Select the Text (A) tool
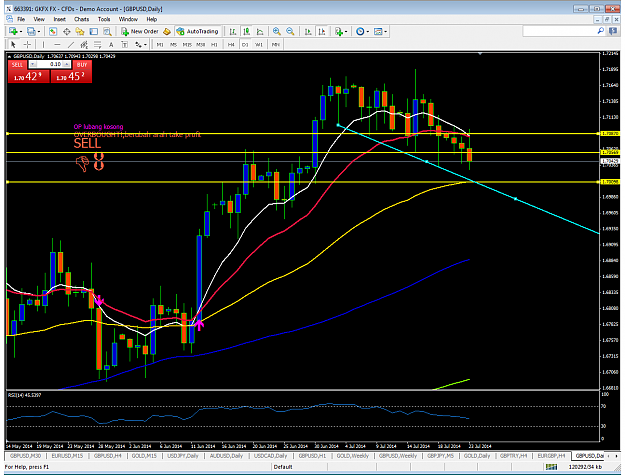The height and width of the screenshot is (475, 625). (111, 45)
